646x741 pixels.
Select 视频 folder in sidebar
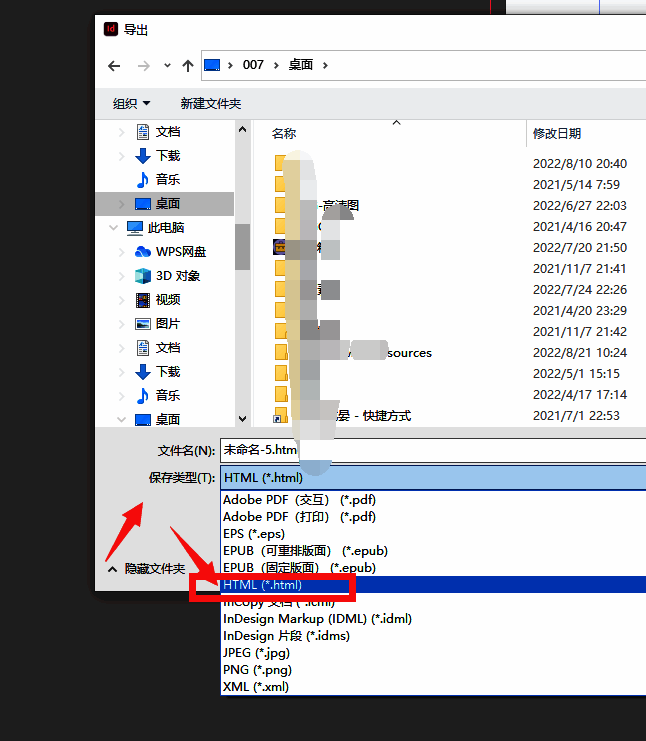click(167, 300)
